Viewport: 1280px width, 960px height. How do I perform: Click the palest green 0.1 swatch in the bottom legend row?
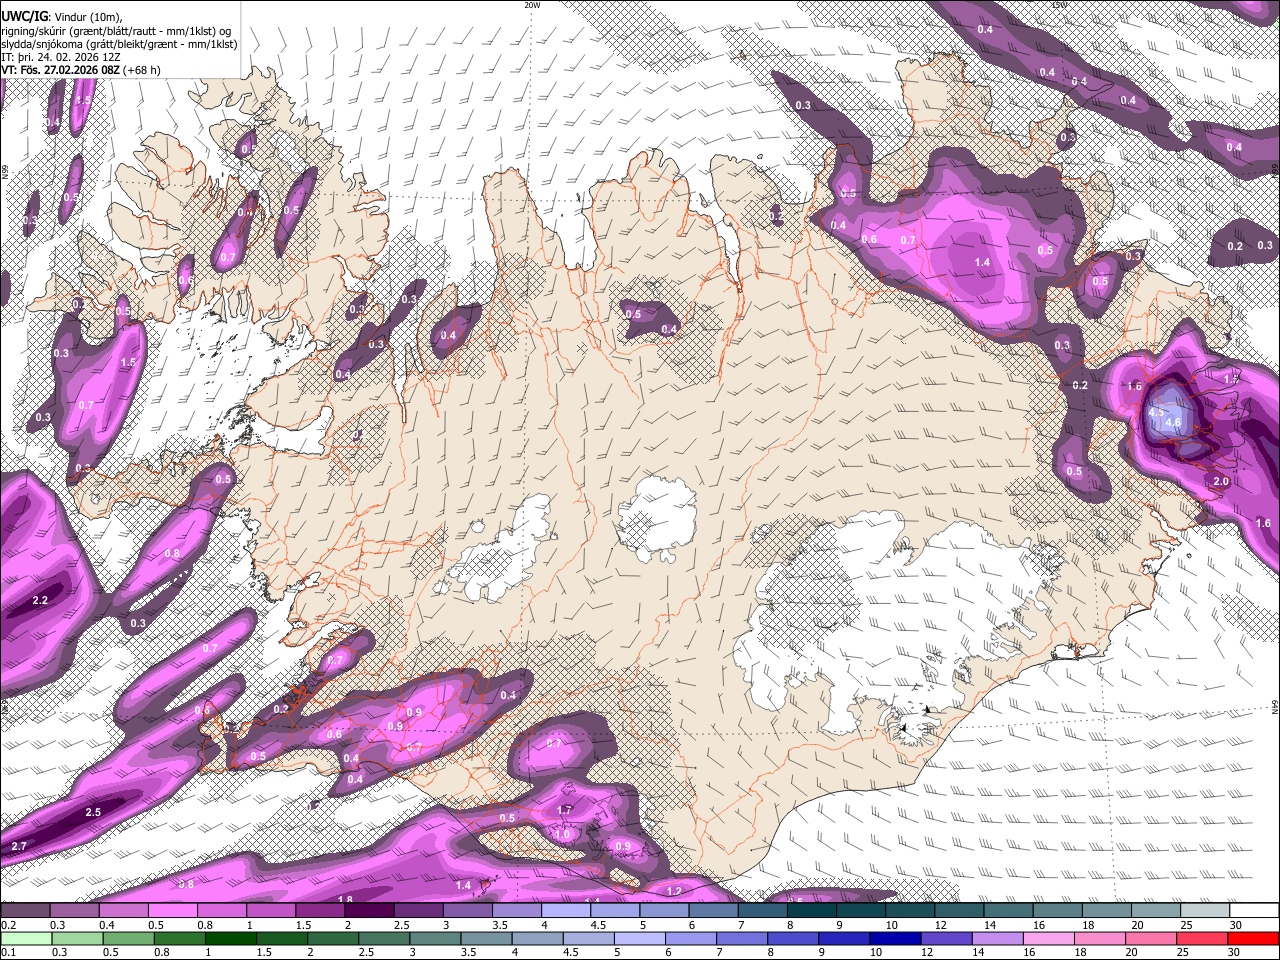(x=24, y=938)
